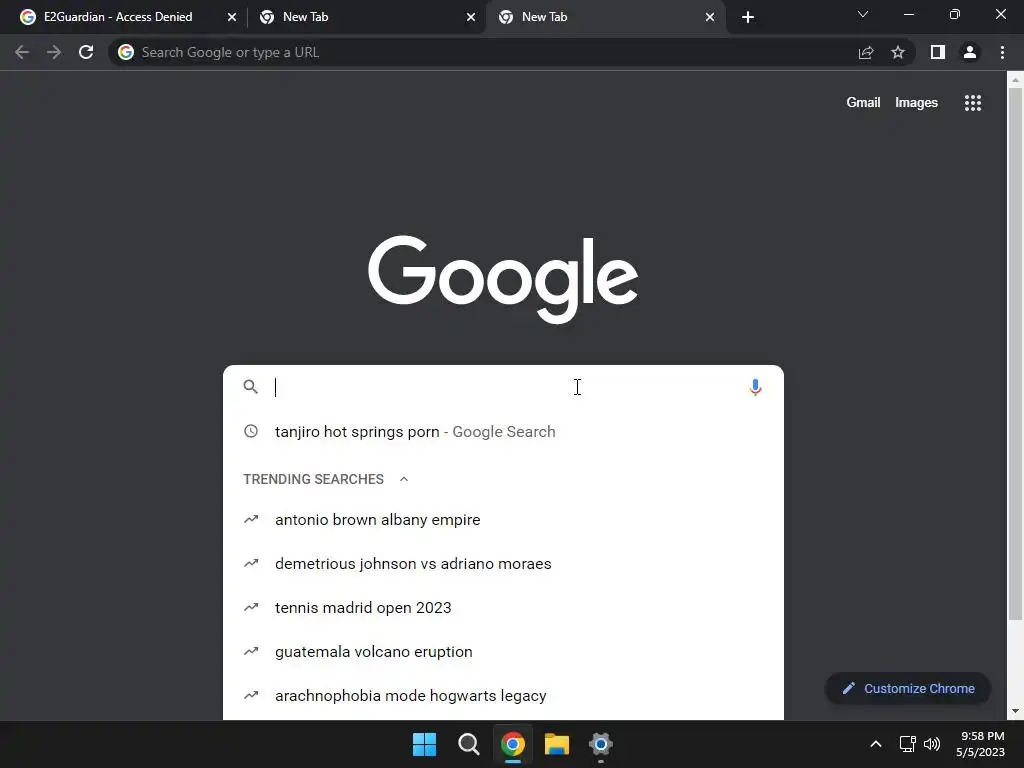Close the middle New Tab tab
Viewport: 1024px width, 768px height.
click(471, 17)
